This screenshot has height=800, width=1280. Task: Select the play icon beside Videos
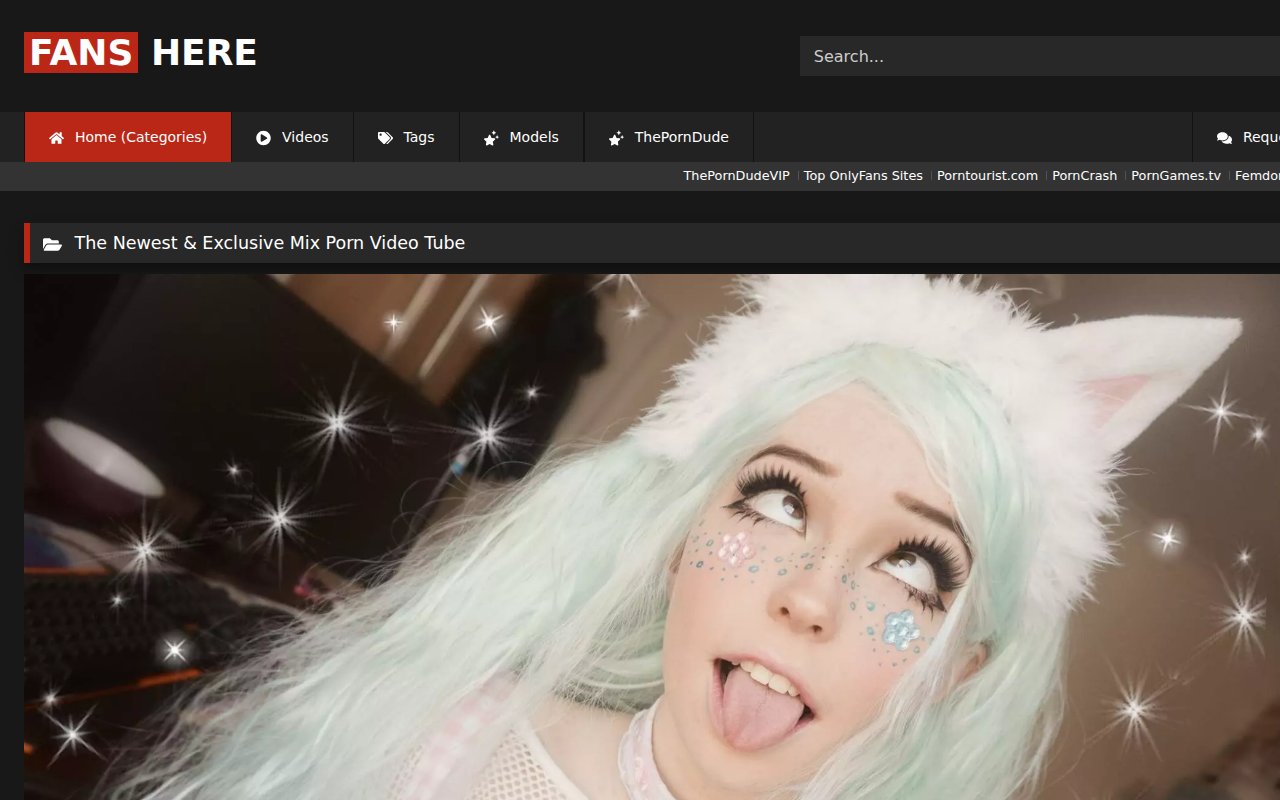point(261,136)
